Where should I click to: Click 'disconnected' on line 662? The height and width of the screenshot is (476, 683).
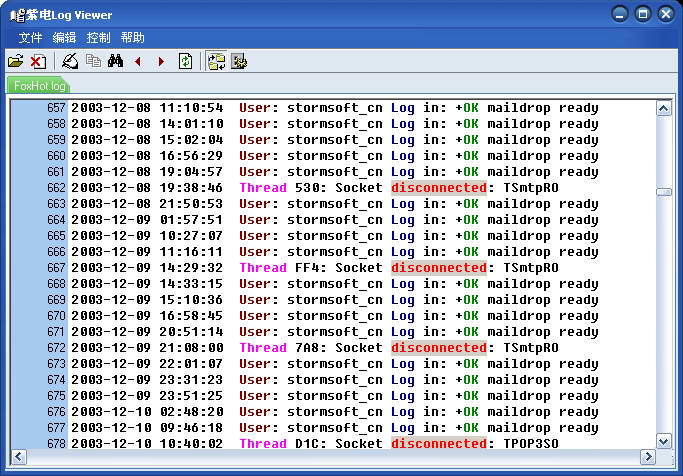(x=438, y=188)
